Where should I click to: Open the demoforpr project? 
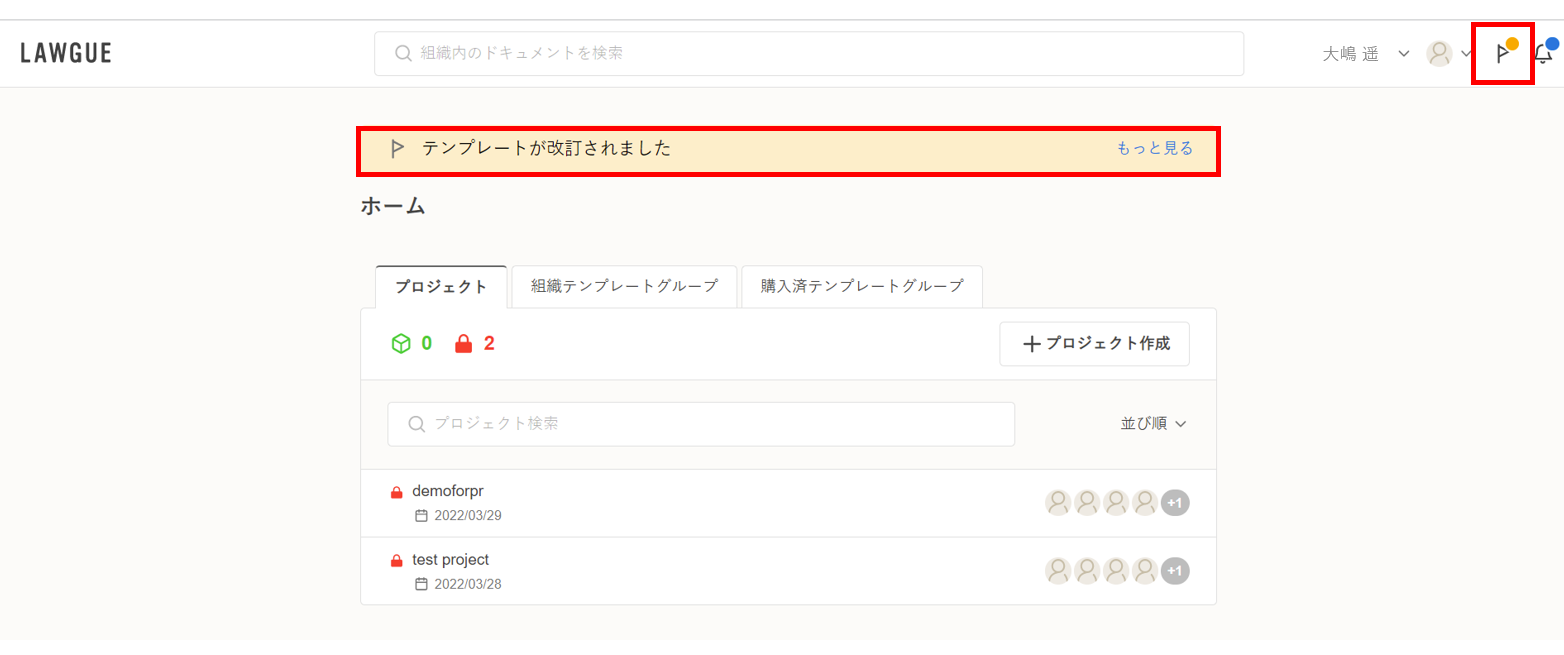[x=448, y=491]
